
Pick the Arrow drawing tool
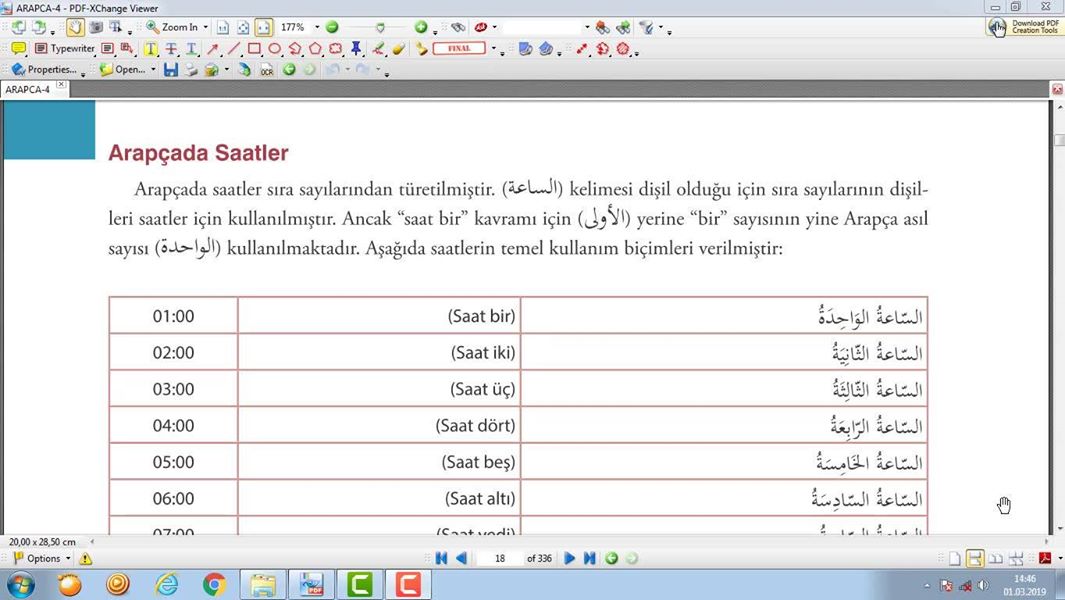213,48
